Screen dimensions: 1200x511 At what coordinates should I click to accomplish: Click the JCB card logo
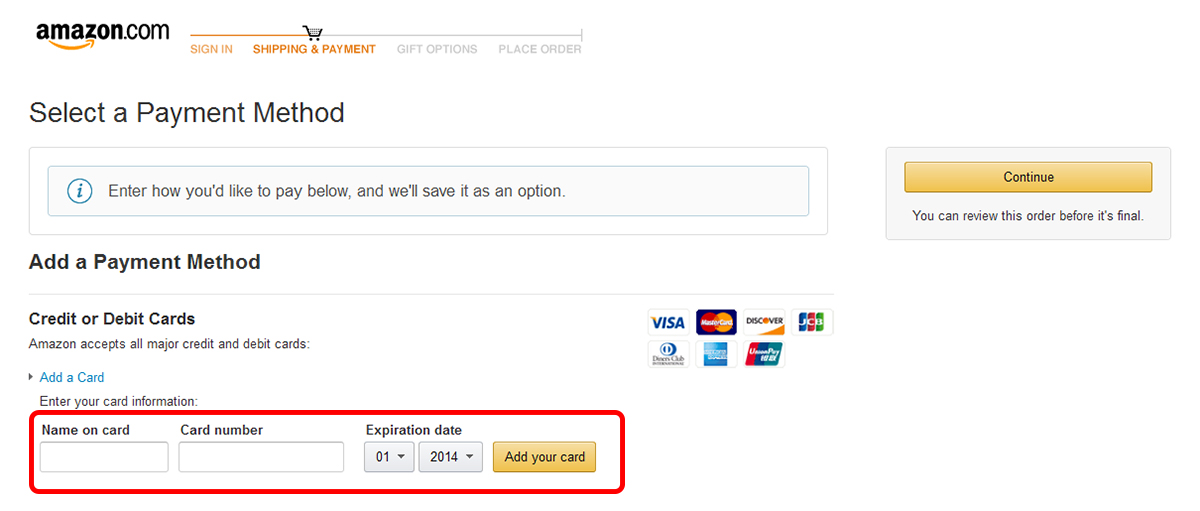click(x=812, y=322)
